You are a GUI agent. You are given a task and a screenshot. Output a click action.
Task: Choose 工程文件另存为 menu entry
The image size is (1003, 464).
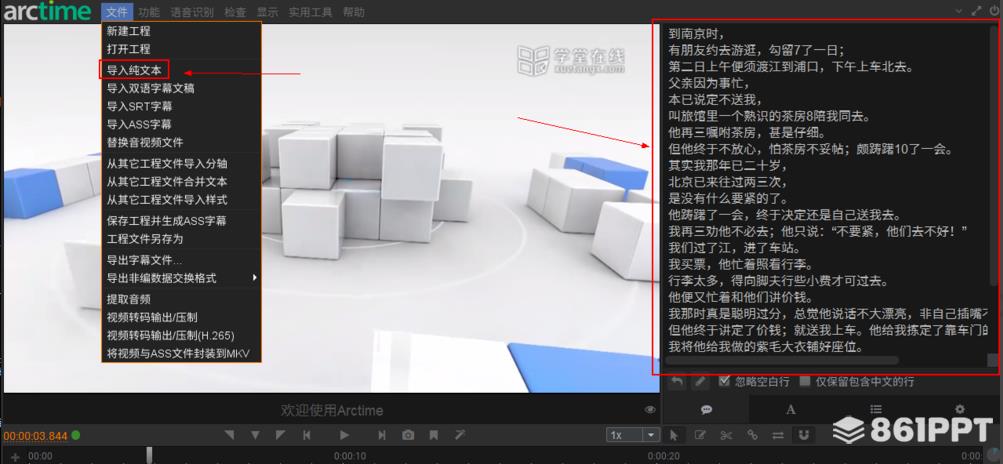(181, 239)
